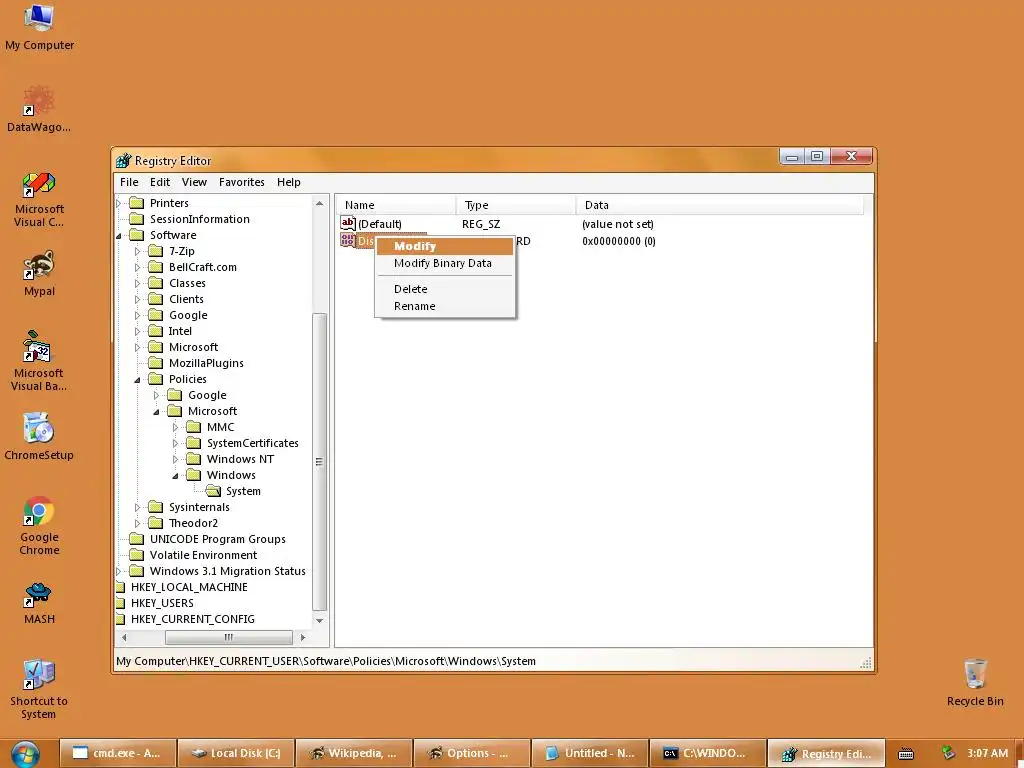
Task: Click the Start button orb
Action: point(25,754)
